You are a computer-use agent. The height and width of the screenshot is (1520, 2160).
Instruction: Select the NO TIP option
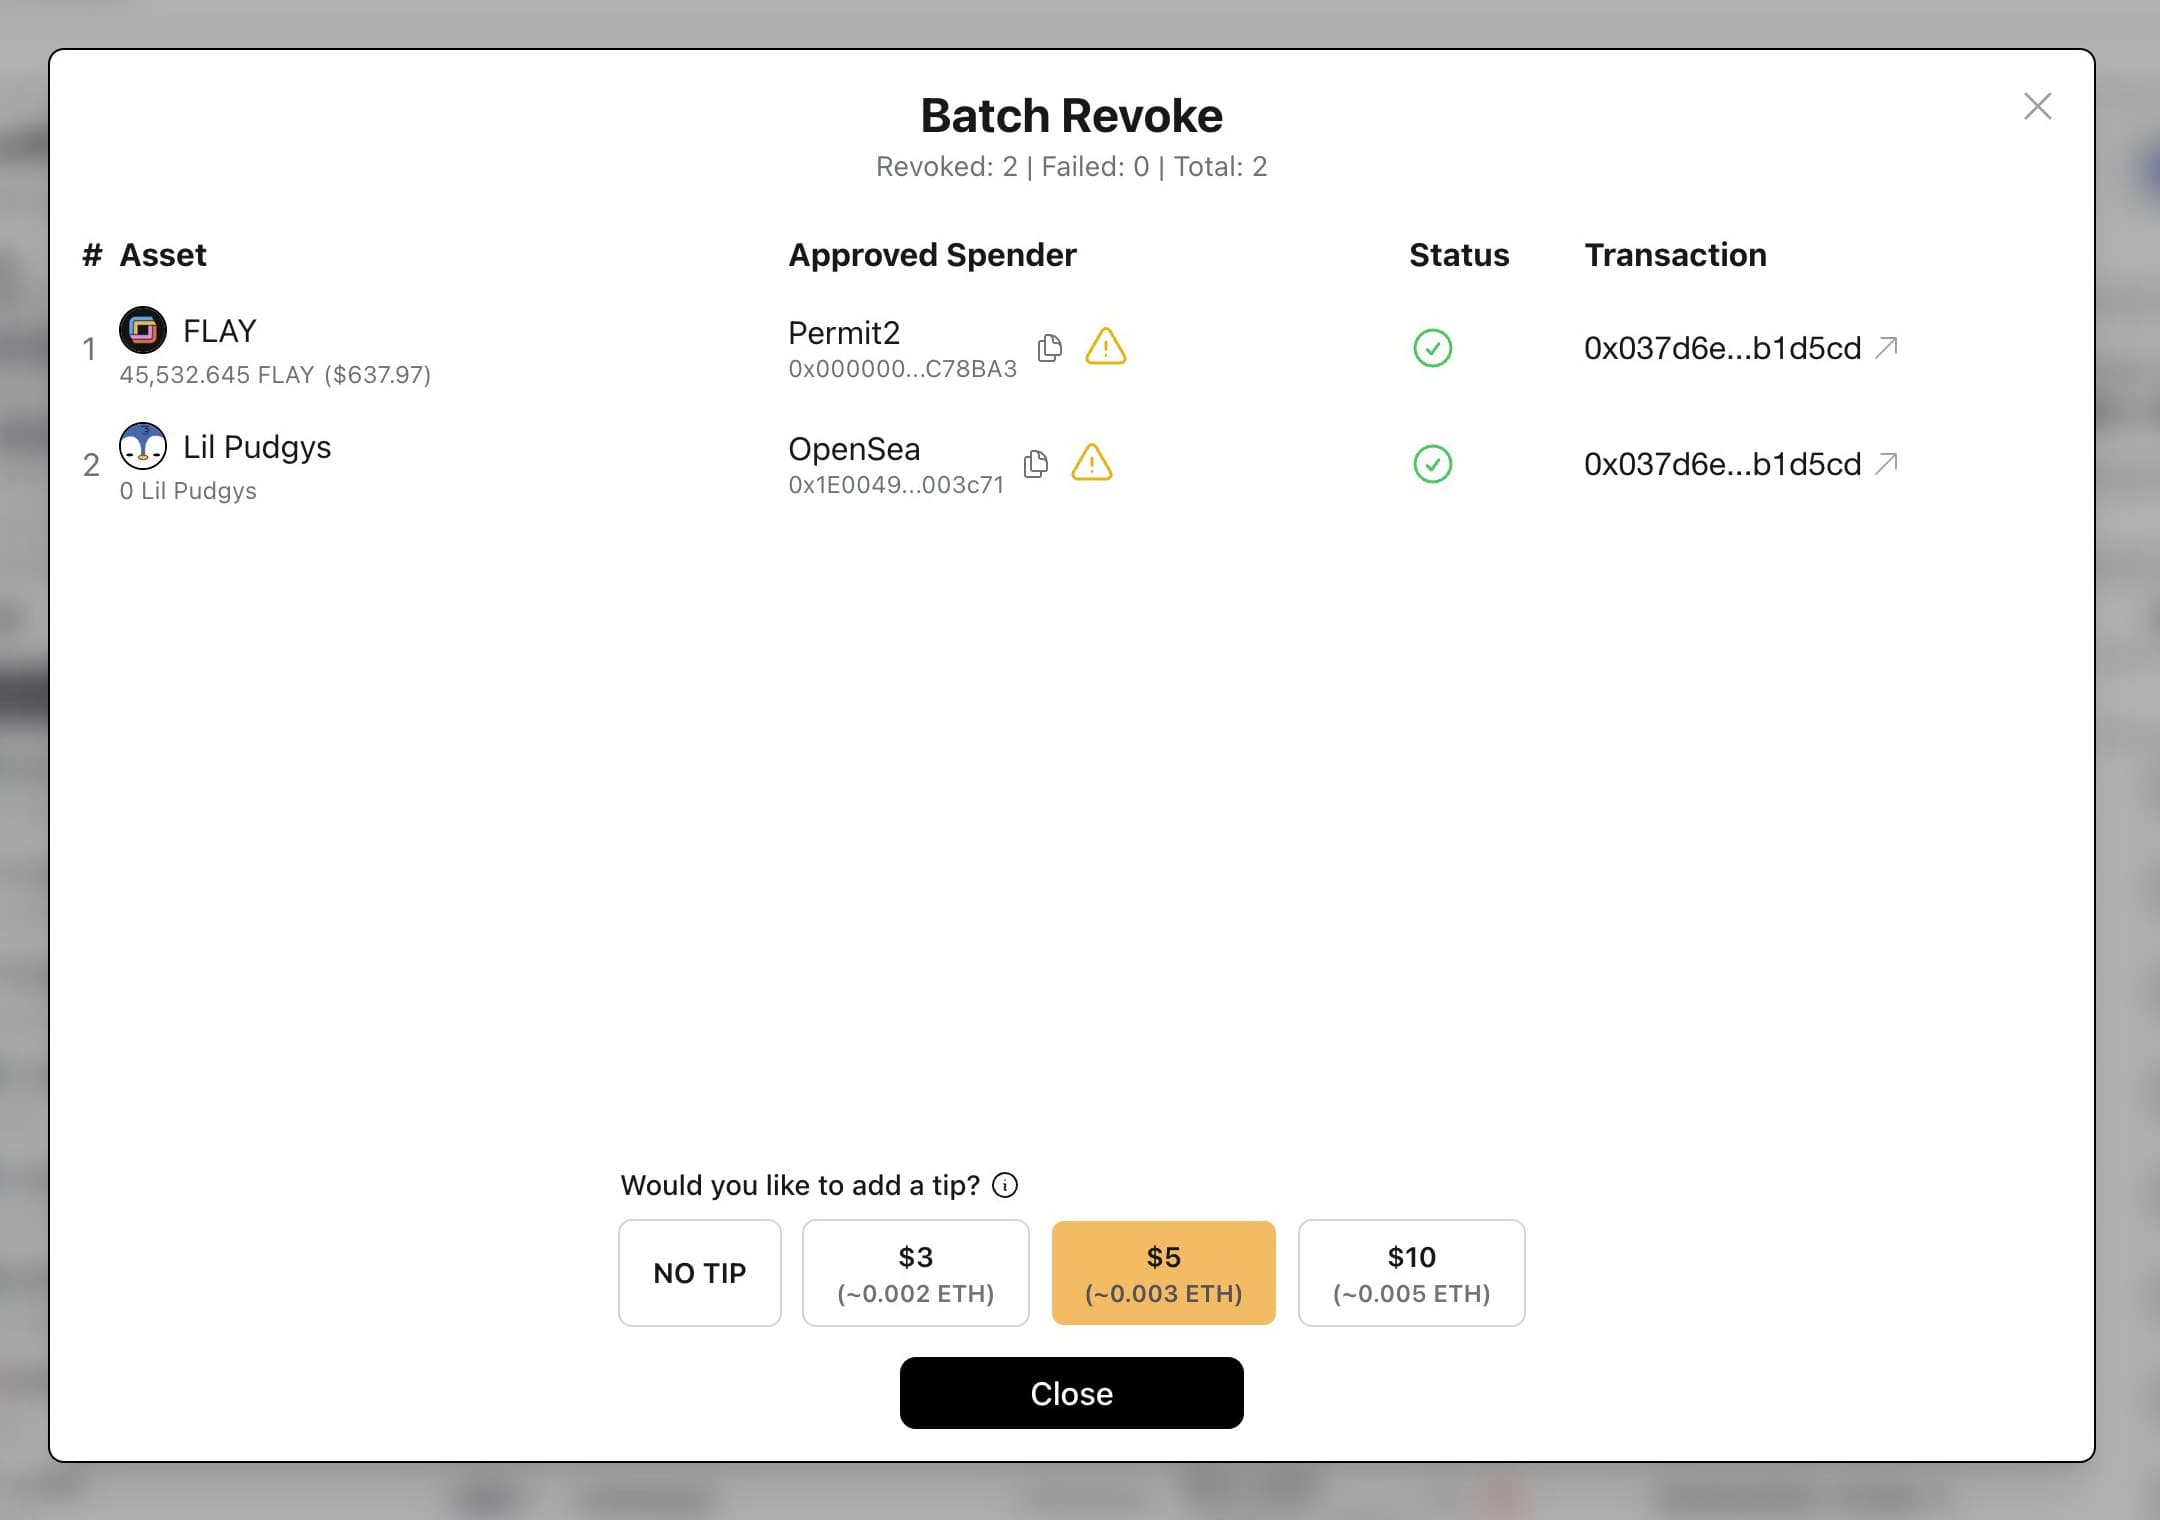point(699,1272)
